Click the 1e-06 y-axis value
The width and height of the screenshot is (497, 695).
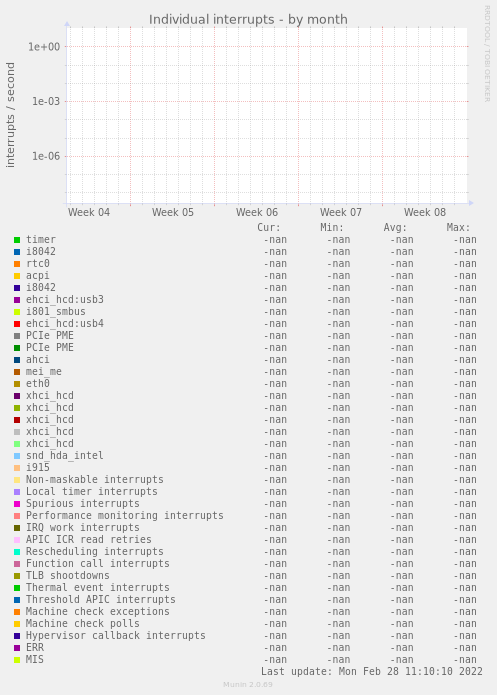[x=45, y=156]
